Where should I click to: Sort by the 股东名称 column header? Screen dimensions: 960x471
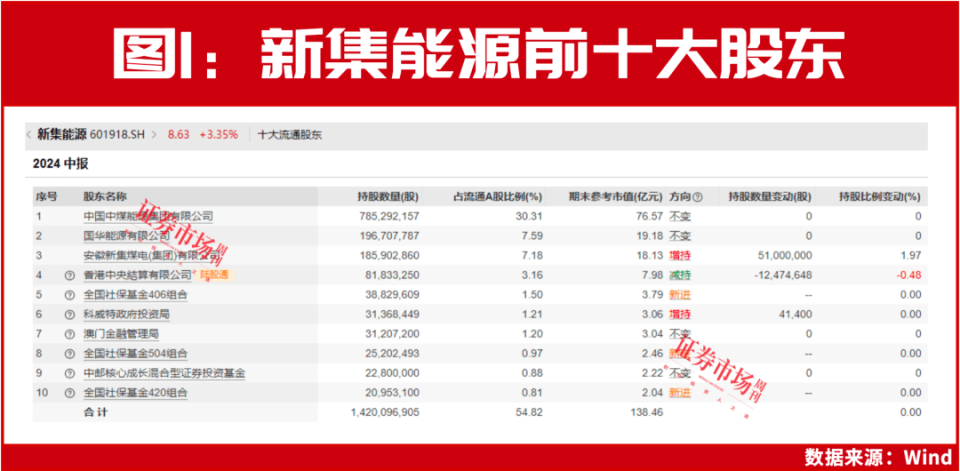(x=105, y=197)
